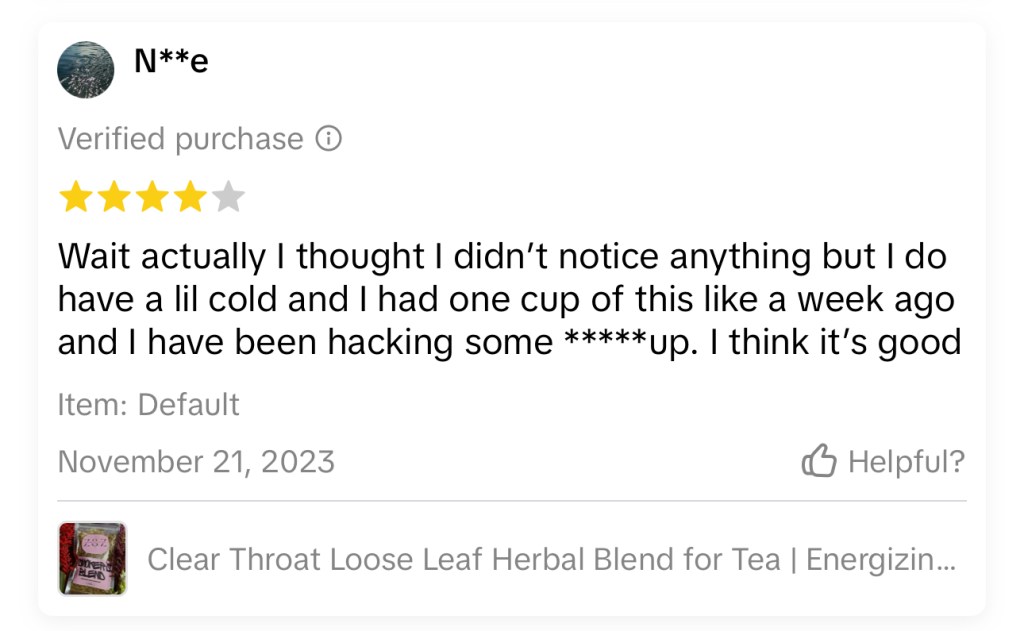1024x631 pixels.
Task: Click the review date November 21, 2023
Action: pos(196,461)
